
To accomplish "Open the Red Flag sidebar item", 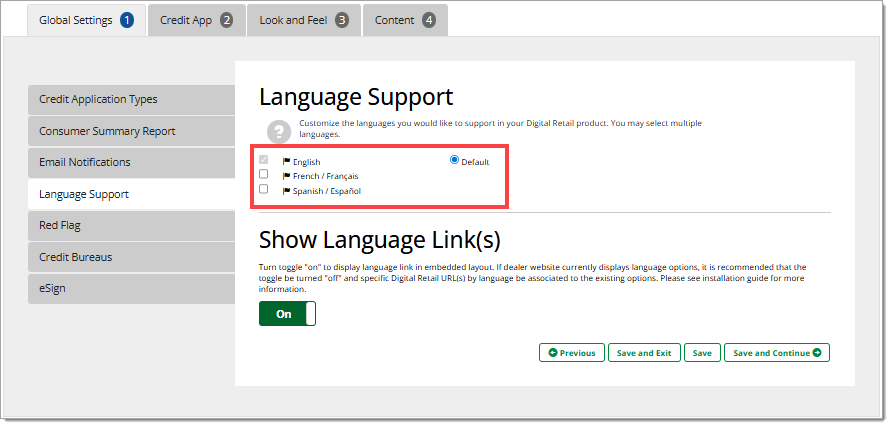I will [x=131, y=225].
